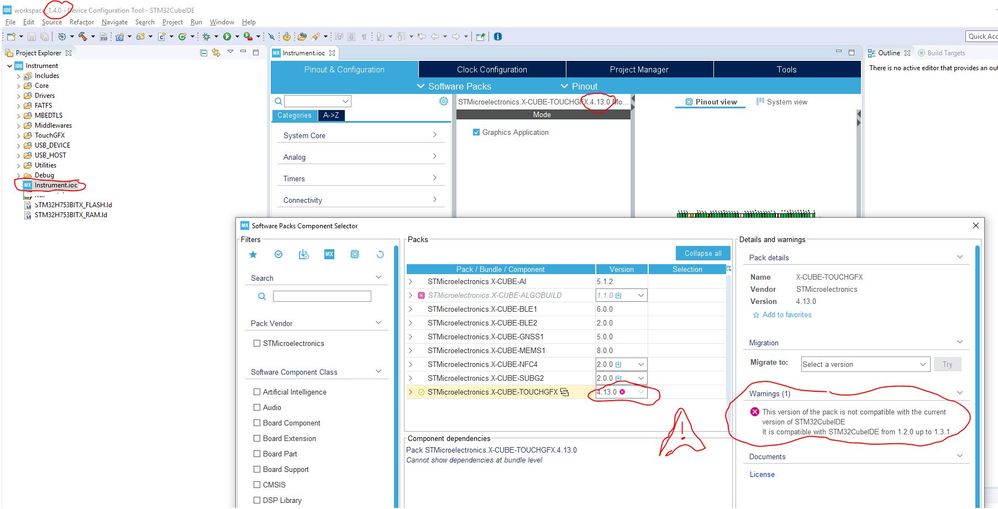Select Instrument.ioc file in Project Explorer
The width and height of the screenshot is (998, 509).
click(x=55, y=185)
